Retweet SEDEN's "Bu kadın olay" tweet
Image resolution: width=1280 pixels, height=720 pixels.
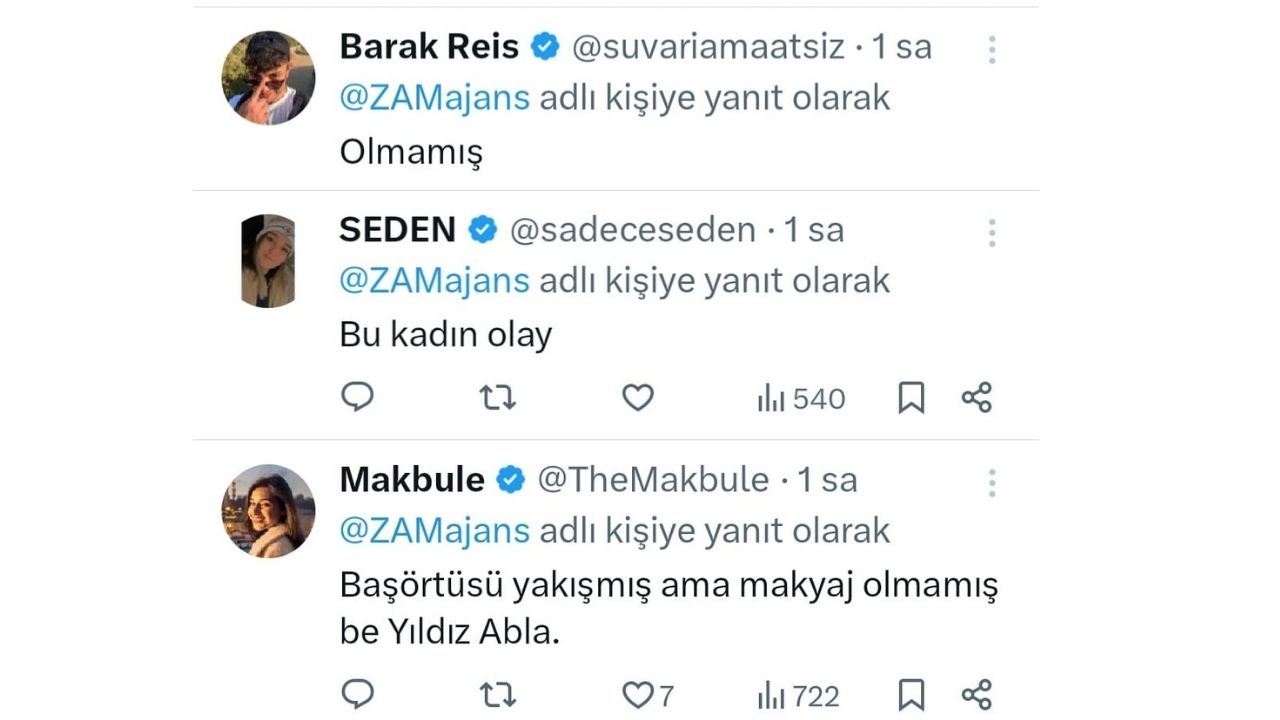coord(496,397)
